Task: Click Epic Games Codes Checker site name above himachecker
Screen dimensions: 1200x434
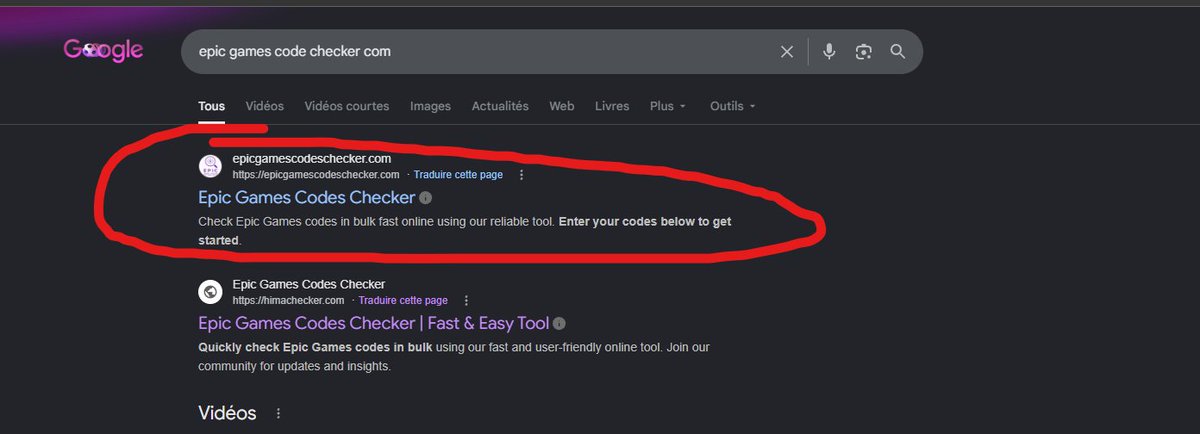Action: coord(308,284)
